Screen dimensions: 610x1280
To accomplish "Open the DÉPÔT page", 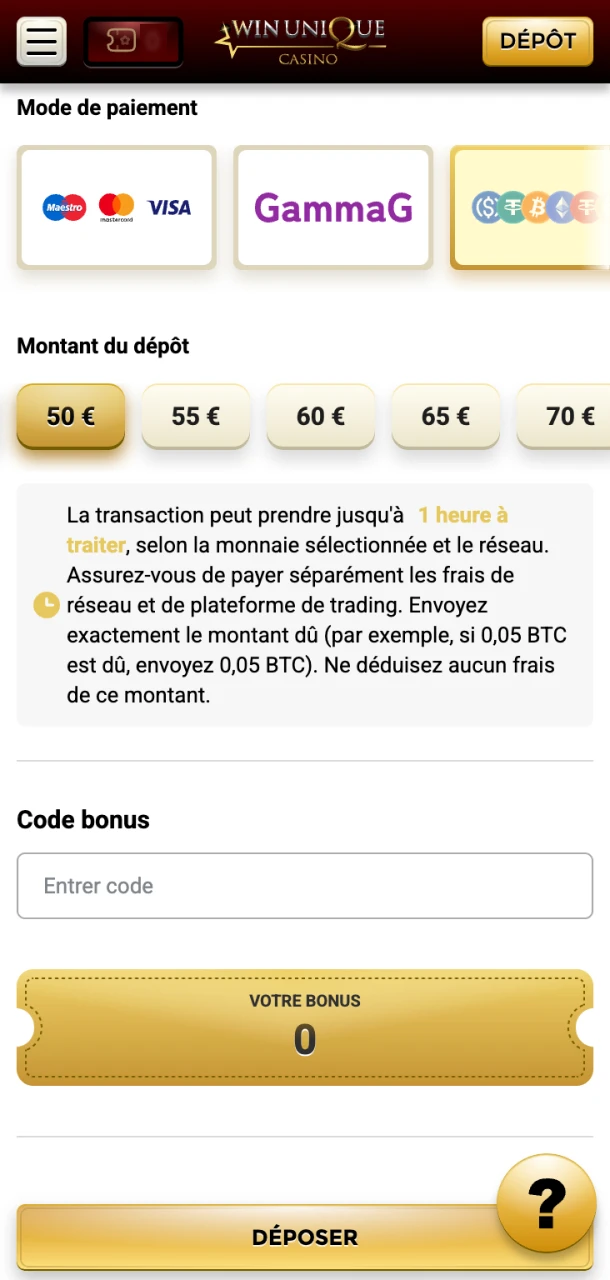I will coord(537,42).
